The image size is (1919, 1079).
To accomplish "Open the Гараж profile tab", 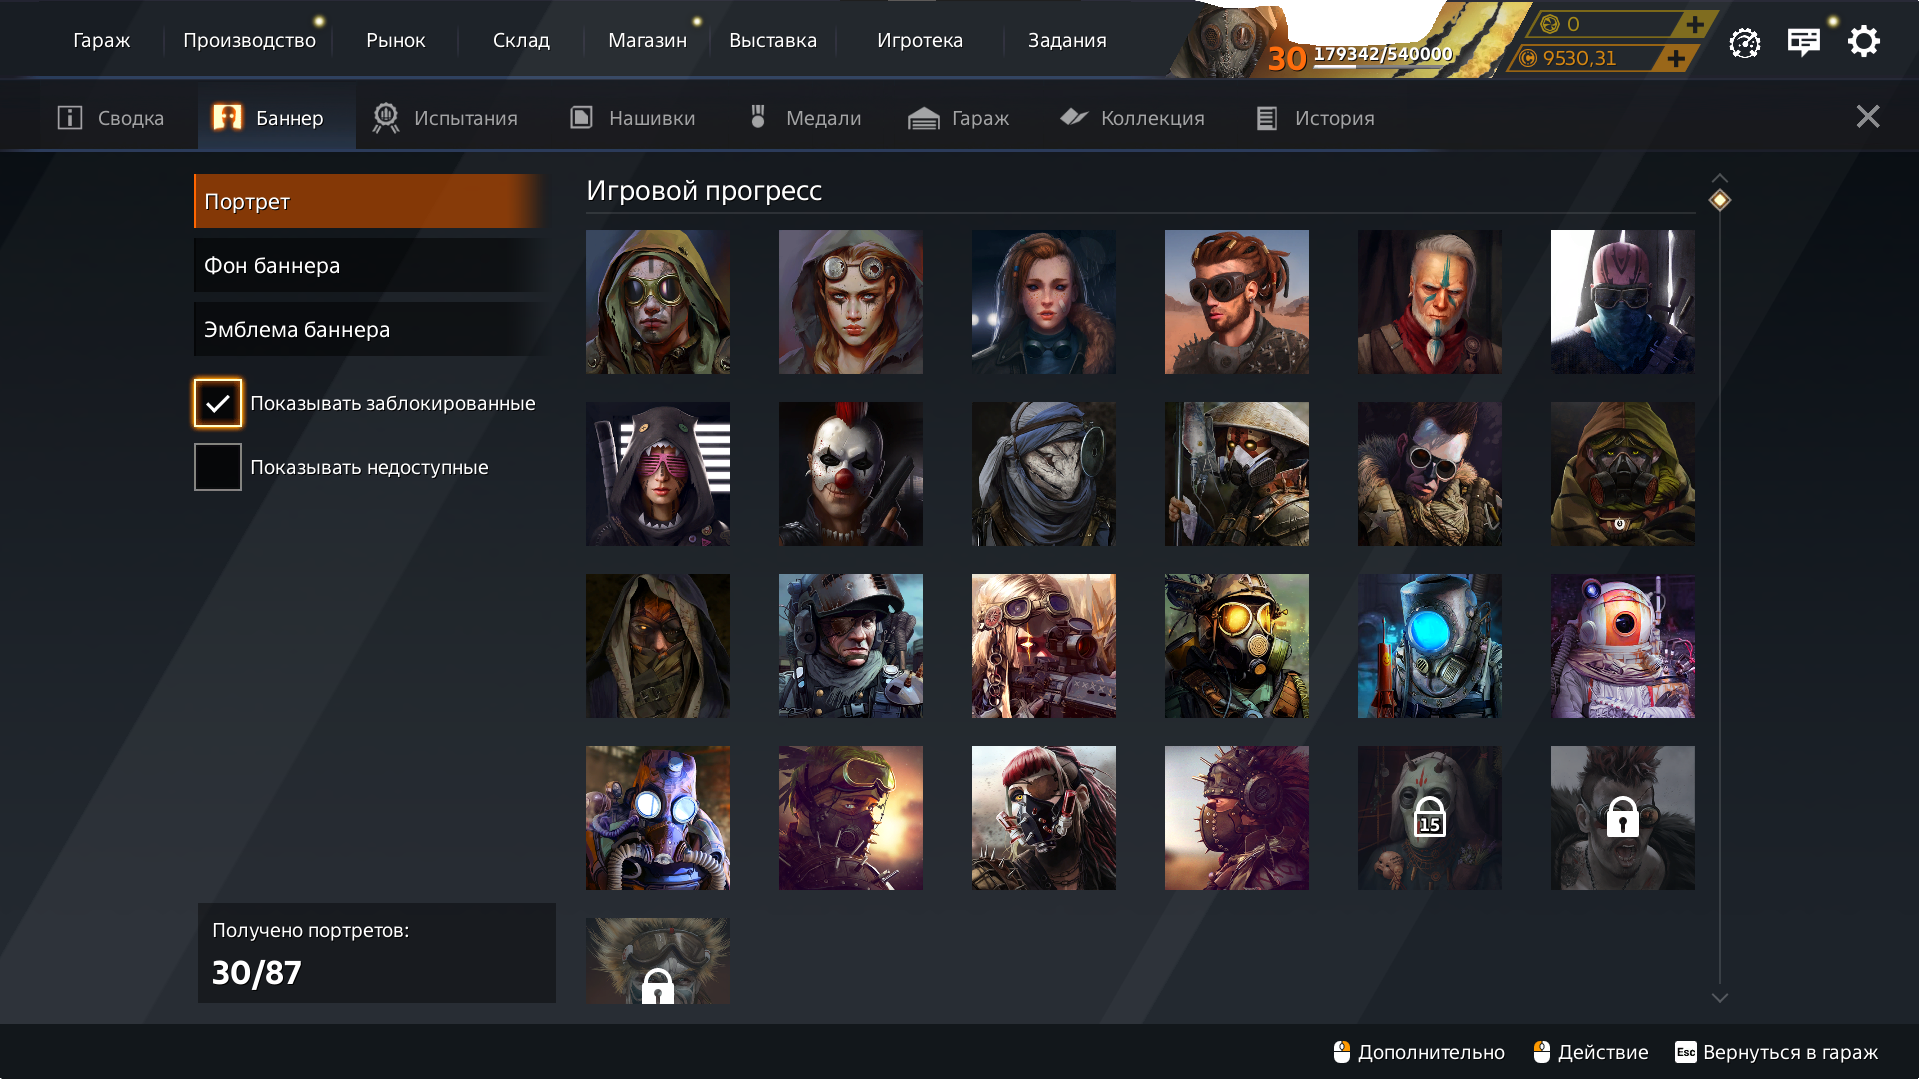I will tap(958, 118).
